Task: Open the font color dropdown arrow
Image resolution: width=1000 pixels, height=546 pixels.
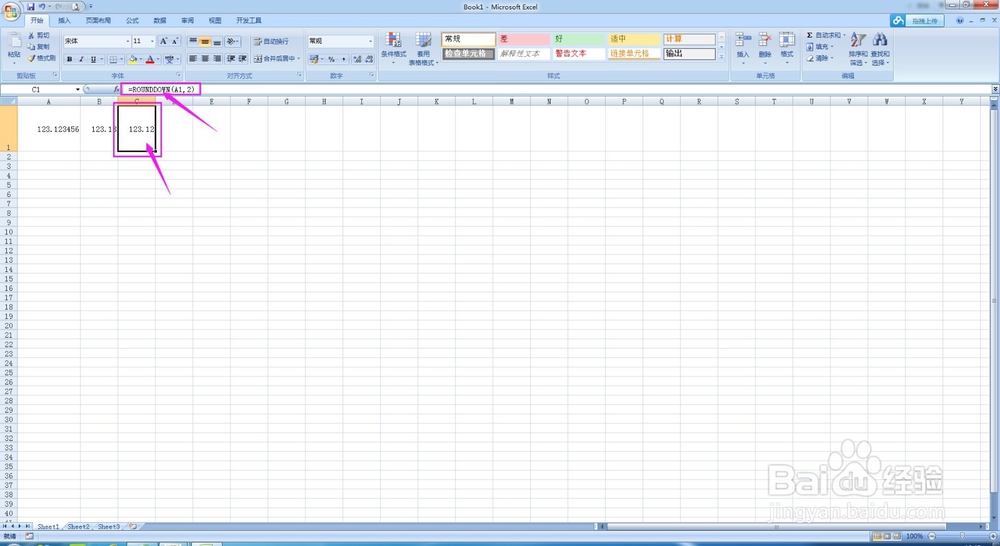Action: click(x=158, y=59)
